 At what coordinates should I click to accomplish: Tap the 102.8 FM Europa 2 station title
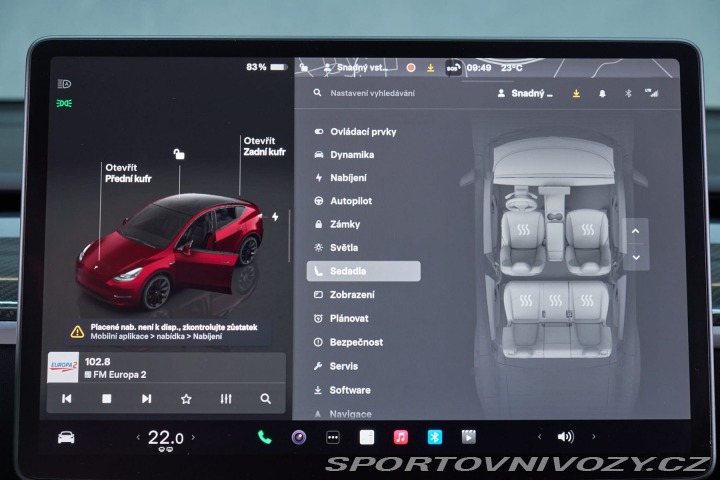tap(116, 368)
